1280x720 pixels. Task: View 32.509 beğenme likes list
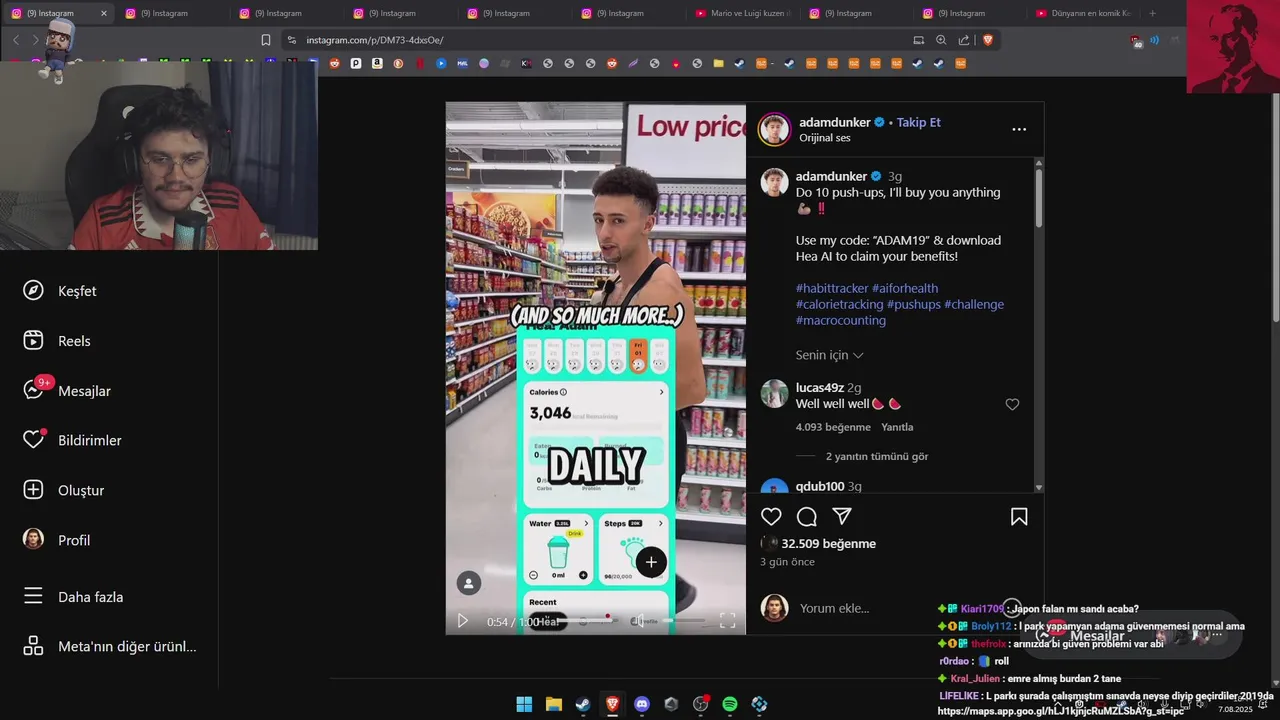click(x=828, y=544)
